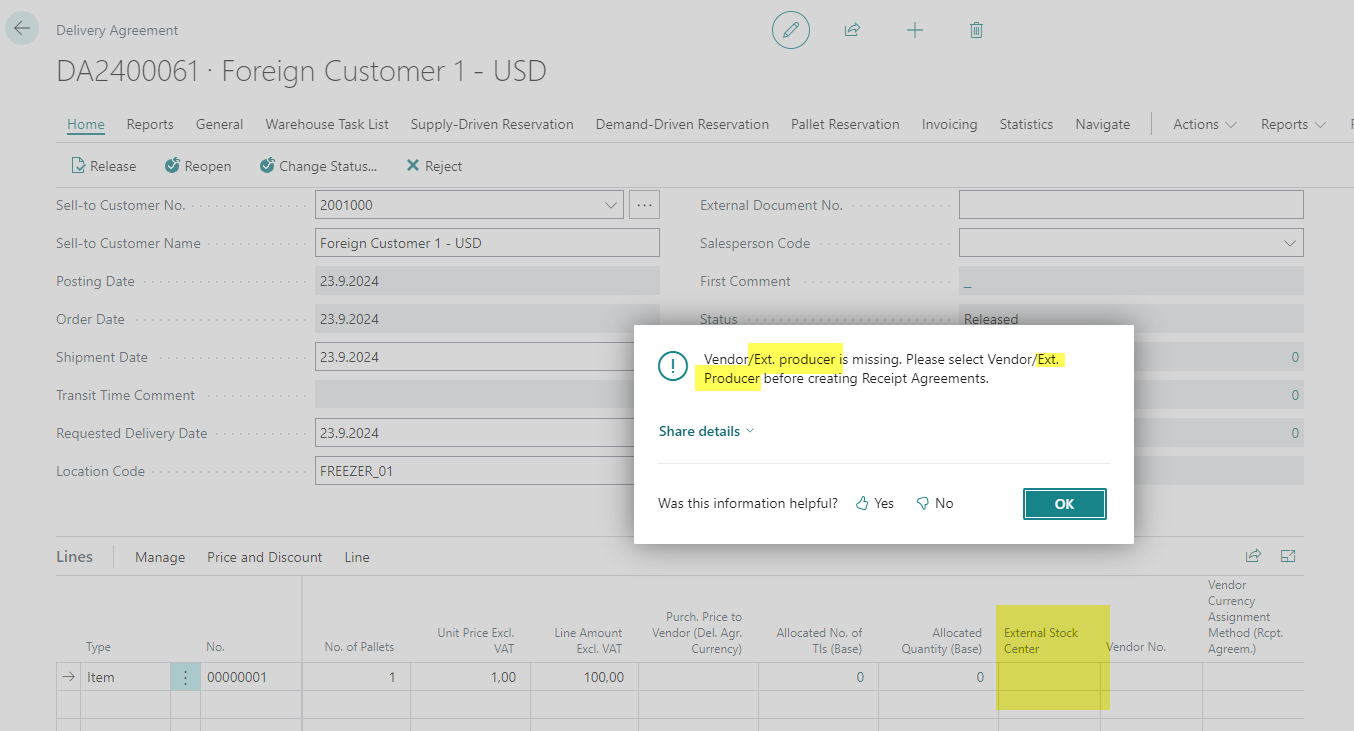This screenshot has height=731, width=1354.
Task: Click the External Document No. field
Action: coord(1130,205)
